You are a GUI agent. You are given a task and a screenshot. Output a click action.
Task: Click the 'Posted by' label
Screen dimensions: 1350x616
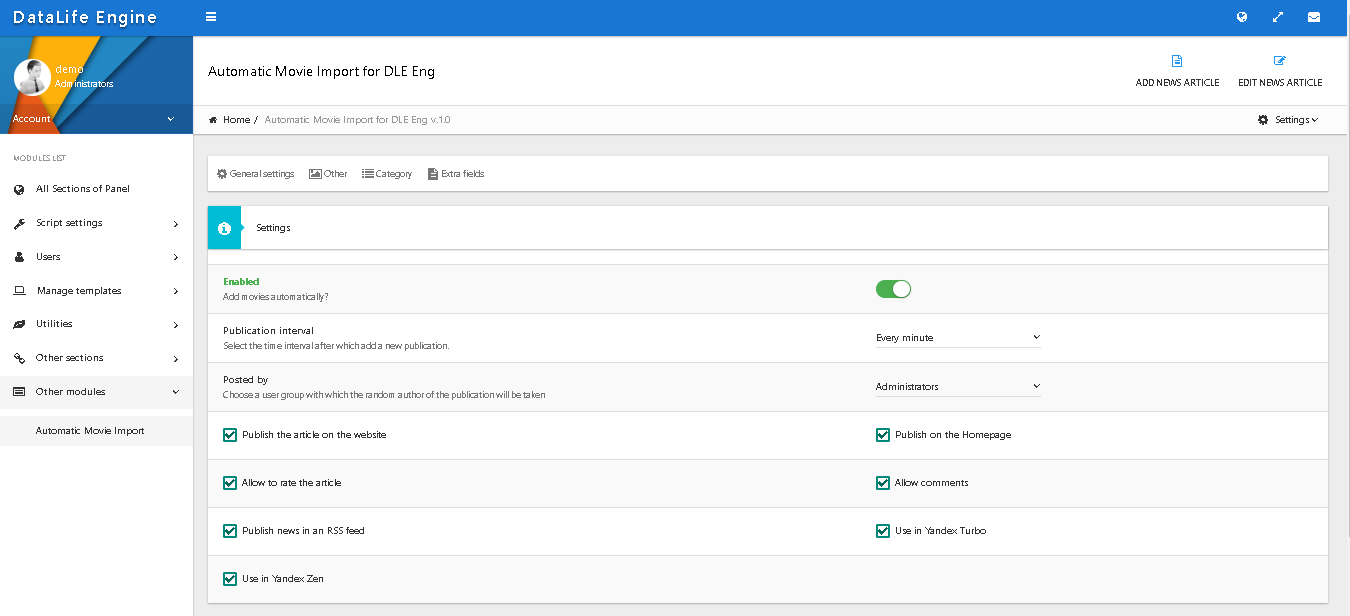coord(246,380)
